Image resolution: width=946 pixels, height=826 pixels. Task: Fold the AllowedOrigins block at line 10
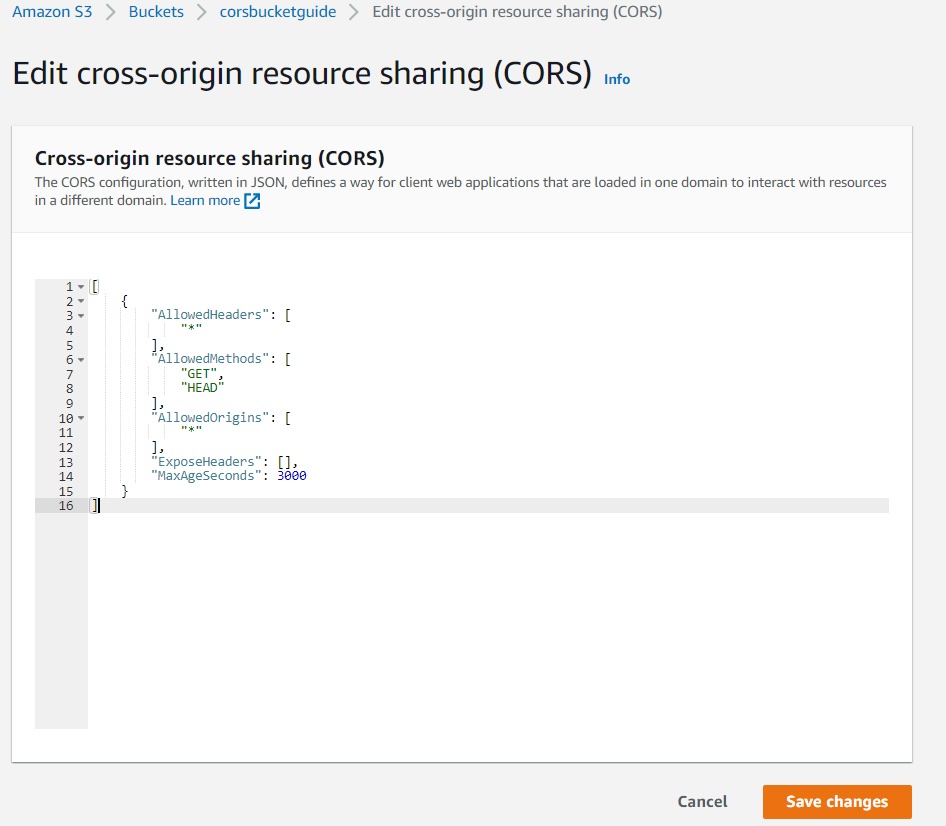click(81, 418)
